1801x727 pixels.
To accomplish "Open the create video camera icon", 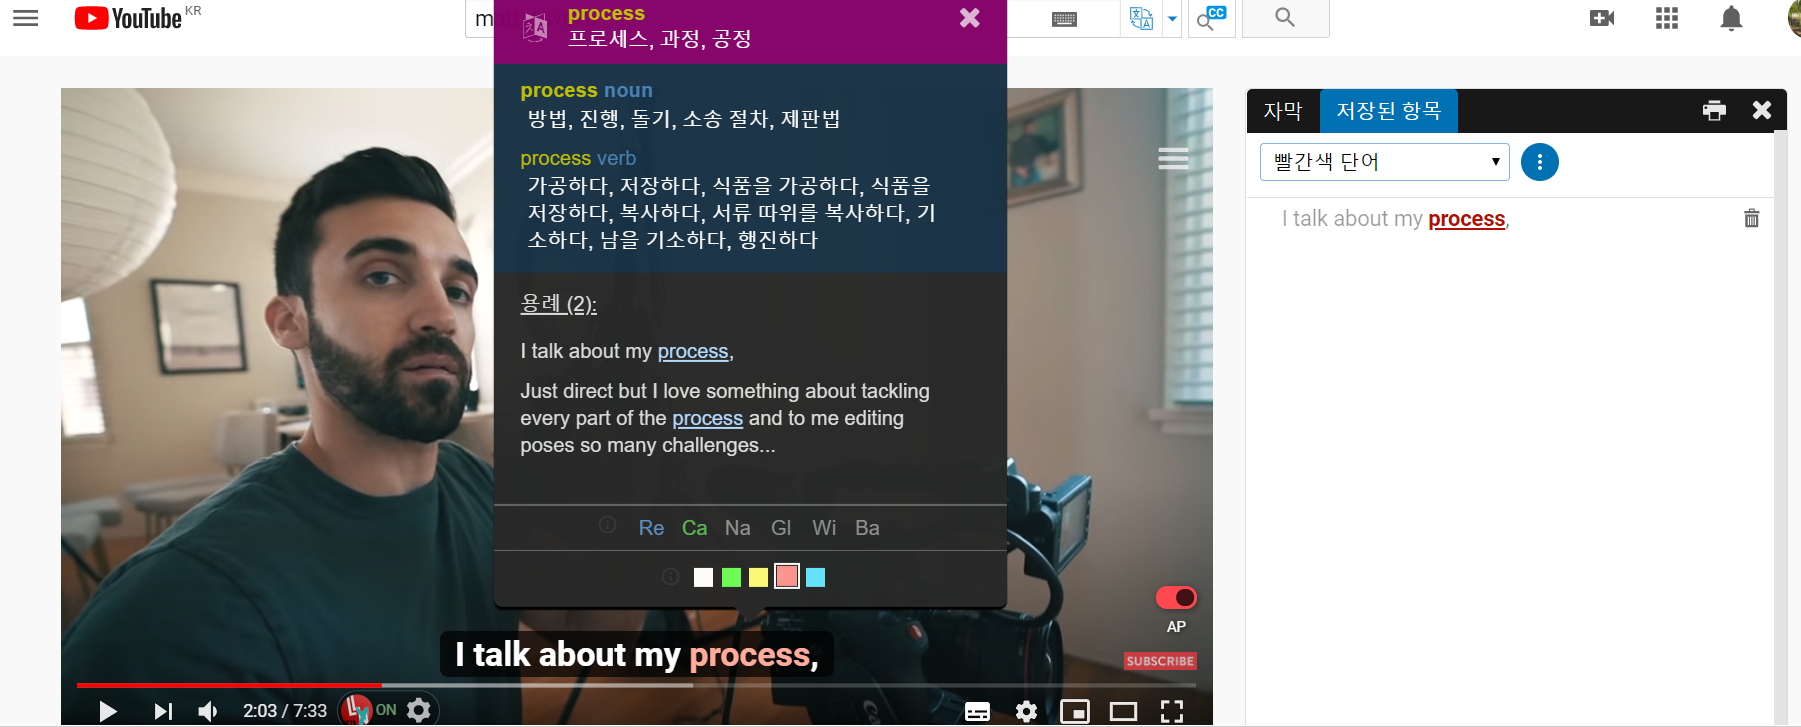I will (1602, 18).
